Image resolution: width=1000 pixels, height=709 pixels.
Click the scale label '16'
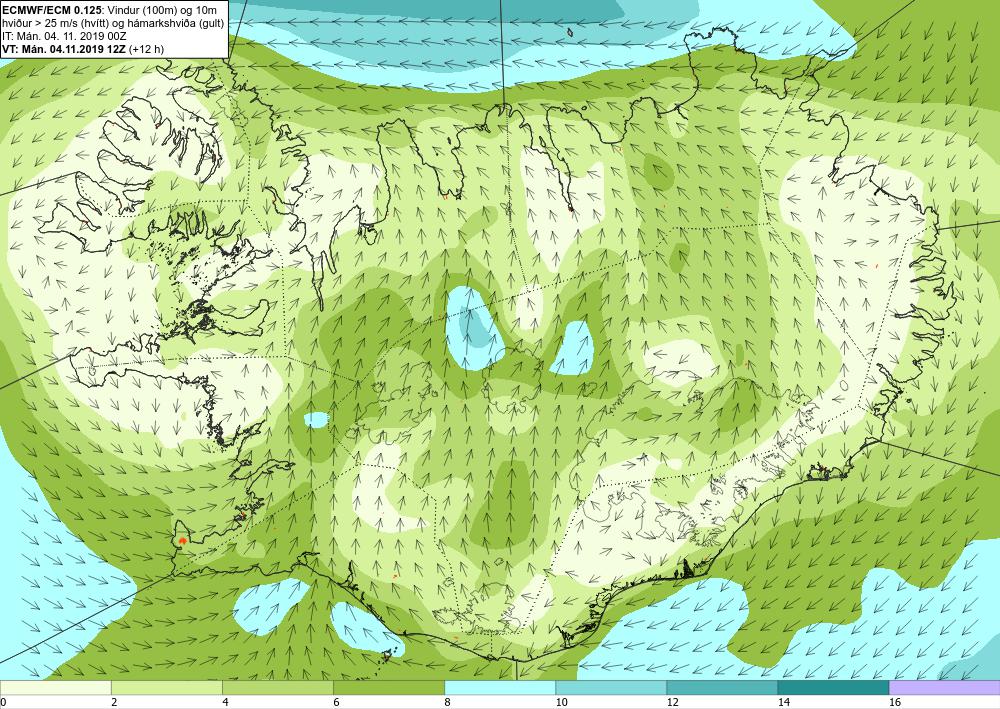(x=895, y=703)
